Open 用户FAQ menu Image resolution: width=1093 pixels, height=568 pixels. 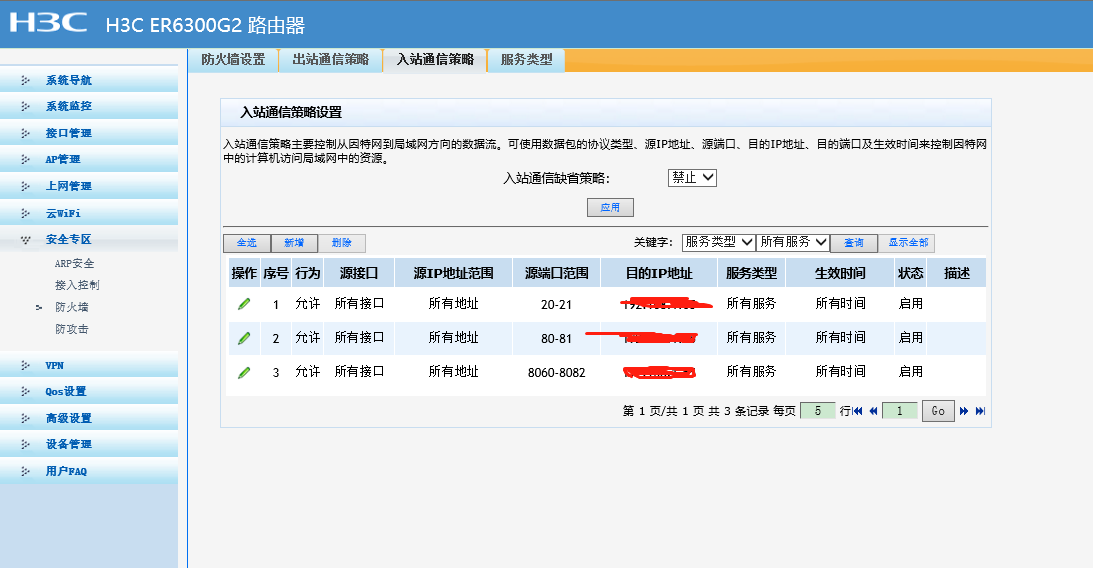(x=89, y=471)
